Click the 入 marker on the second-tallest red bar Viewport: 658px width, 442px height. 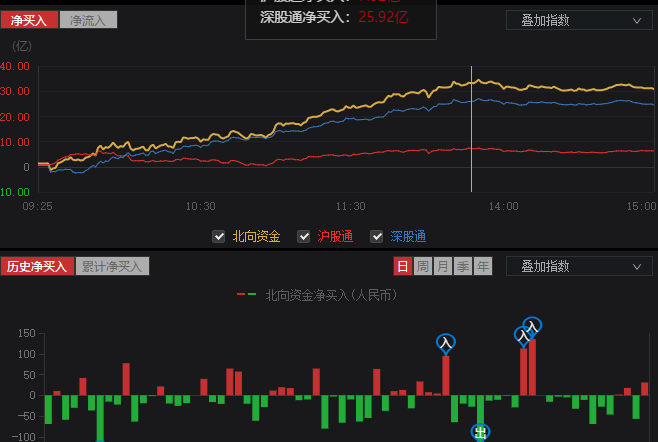tap(522, 336)
